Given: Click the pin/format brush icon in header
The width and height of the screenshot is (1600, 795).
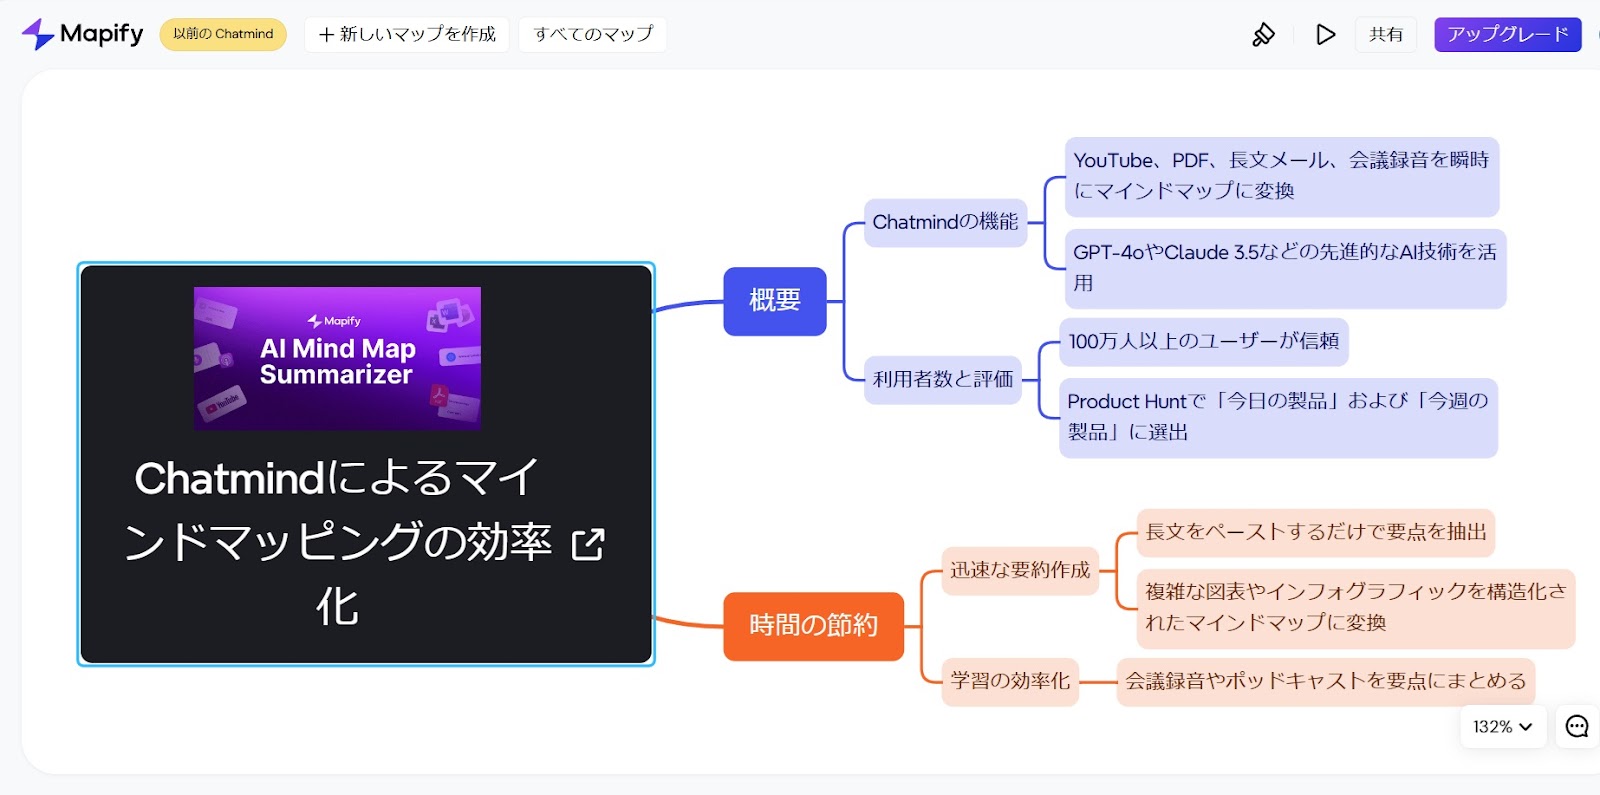Looking at the screenshot, I should pos(1264,35).
